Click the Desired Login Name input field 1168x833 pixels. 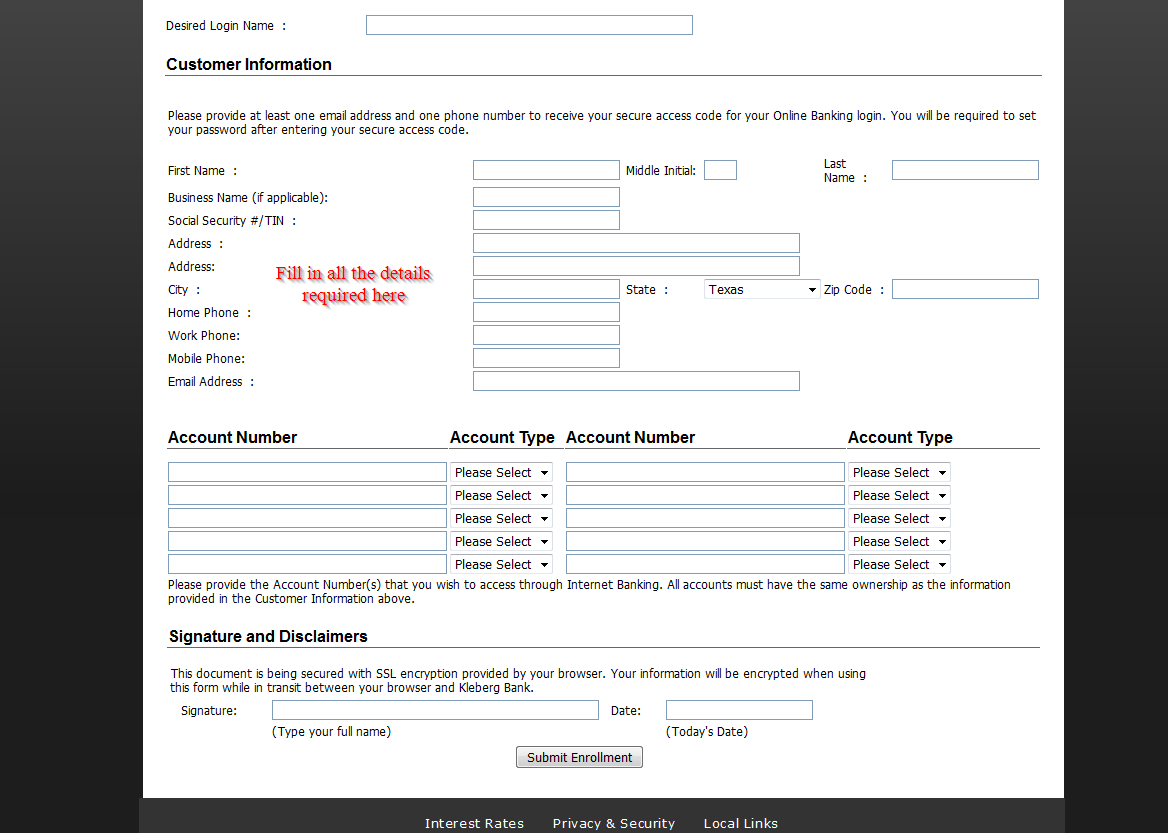(529, 25)
